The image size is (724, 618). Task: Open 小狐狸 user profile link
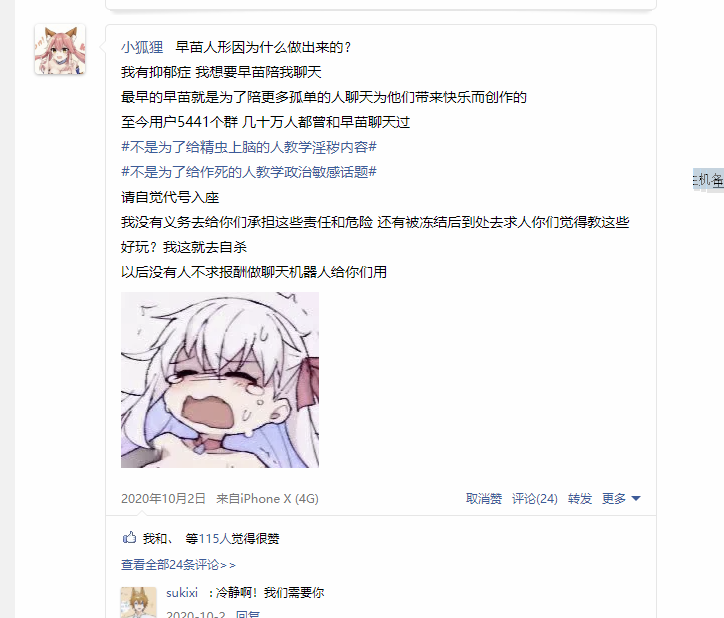(x=142, y=47)
